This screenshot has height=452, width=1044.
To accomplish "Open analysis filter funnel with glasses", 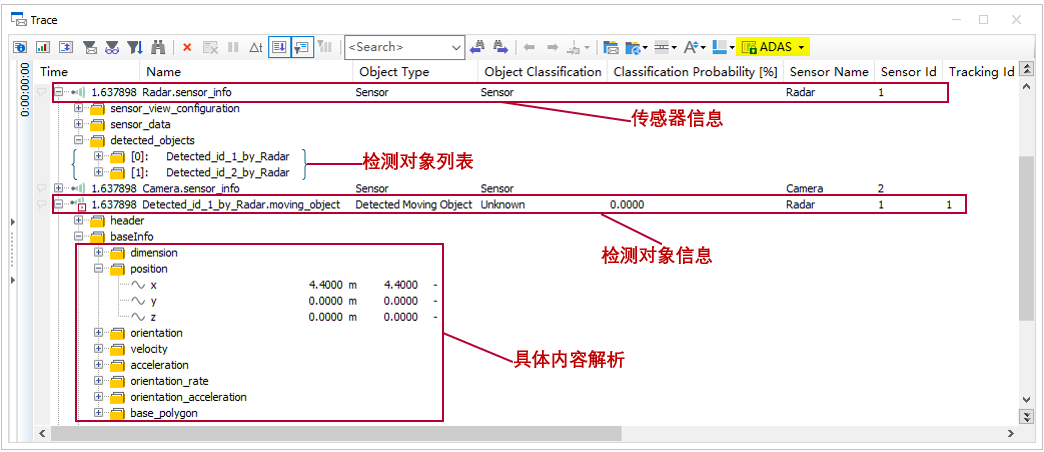I will [x=112, y=47].
